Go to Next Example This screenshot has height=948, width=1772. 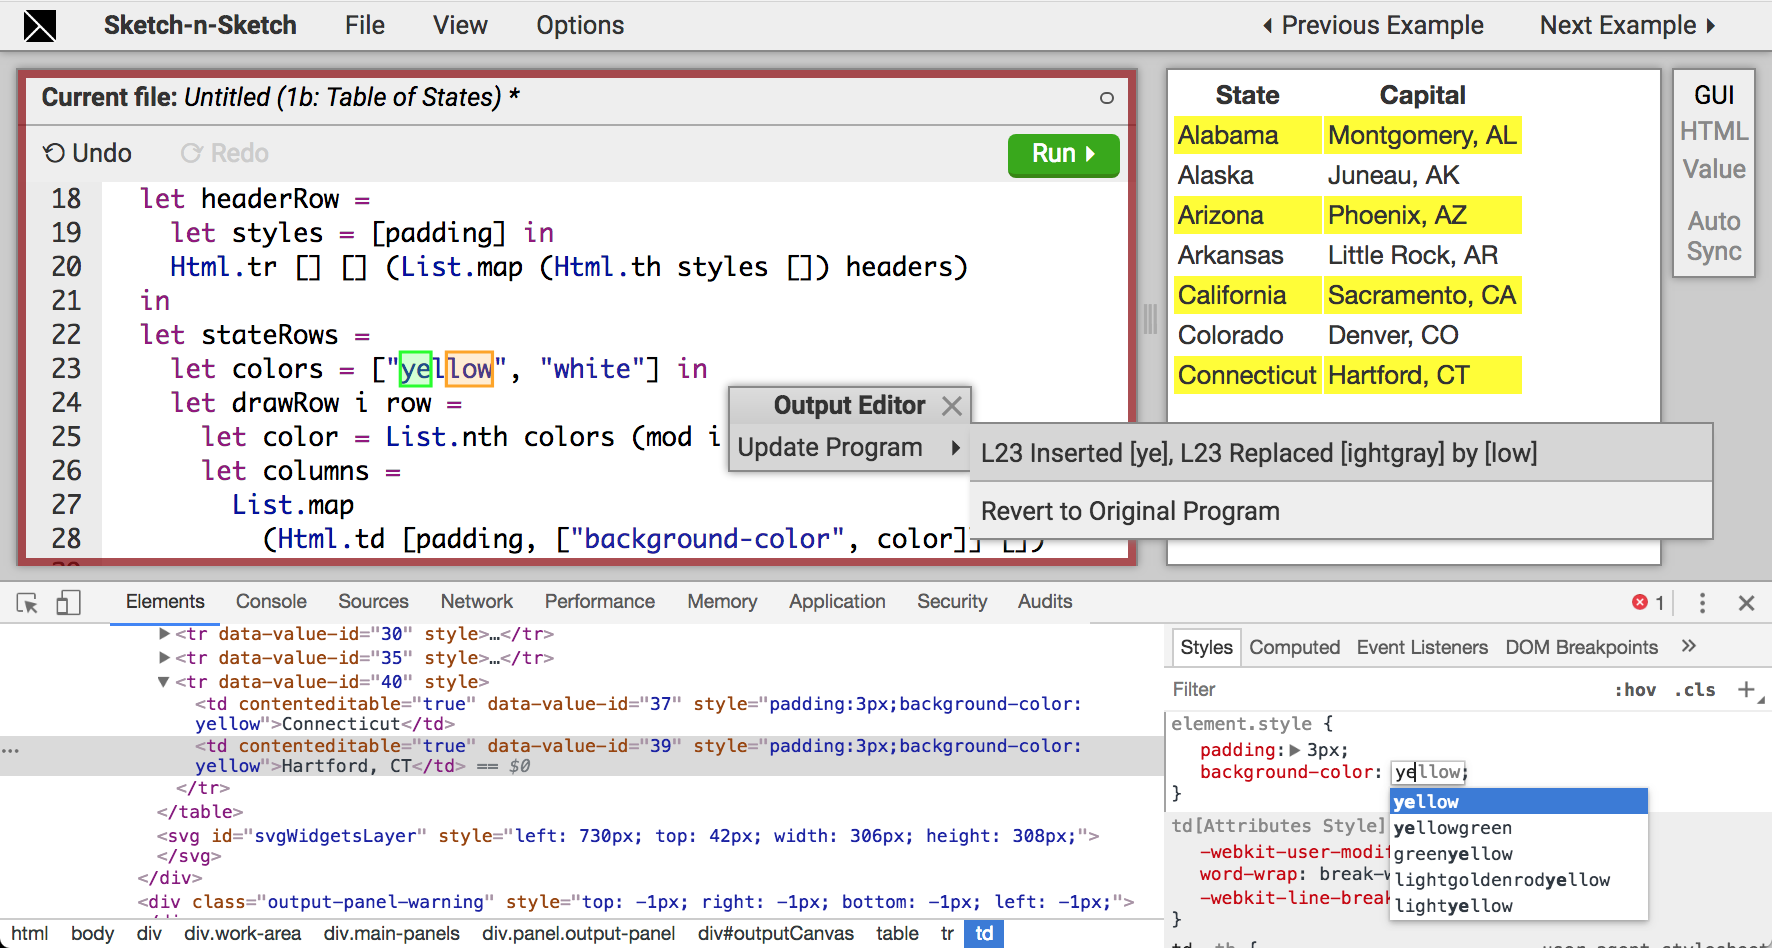click(1628, 25)
